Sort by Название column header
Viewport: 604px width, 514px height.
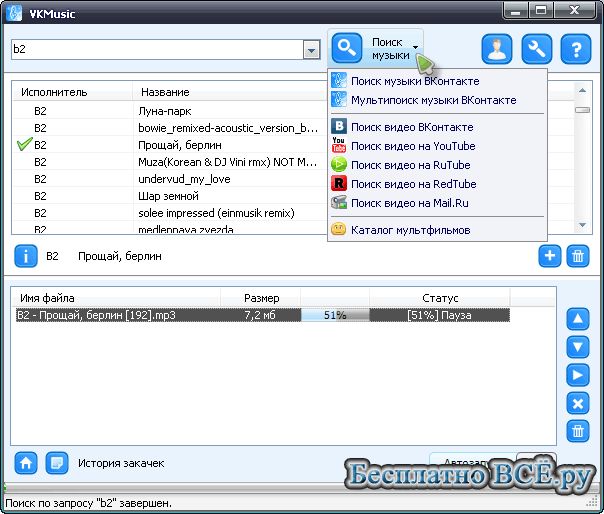tap(230, 92)
